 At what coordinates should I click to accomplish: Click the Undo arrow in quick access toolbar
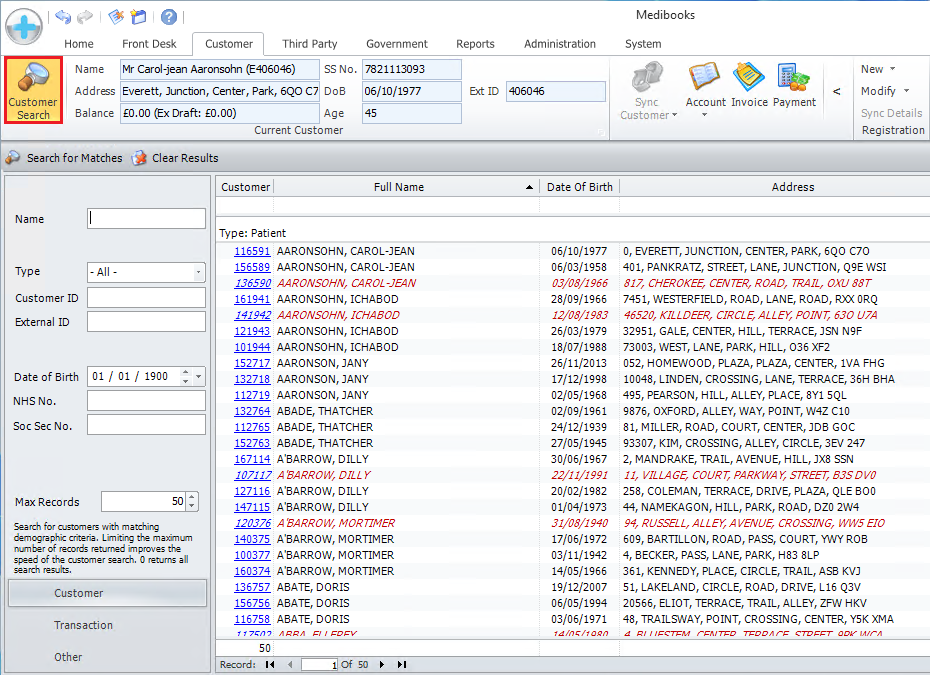pyautogui.click(x=63, y=17)
